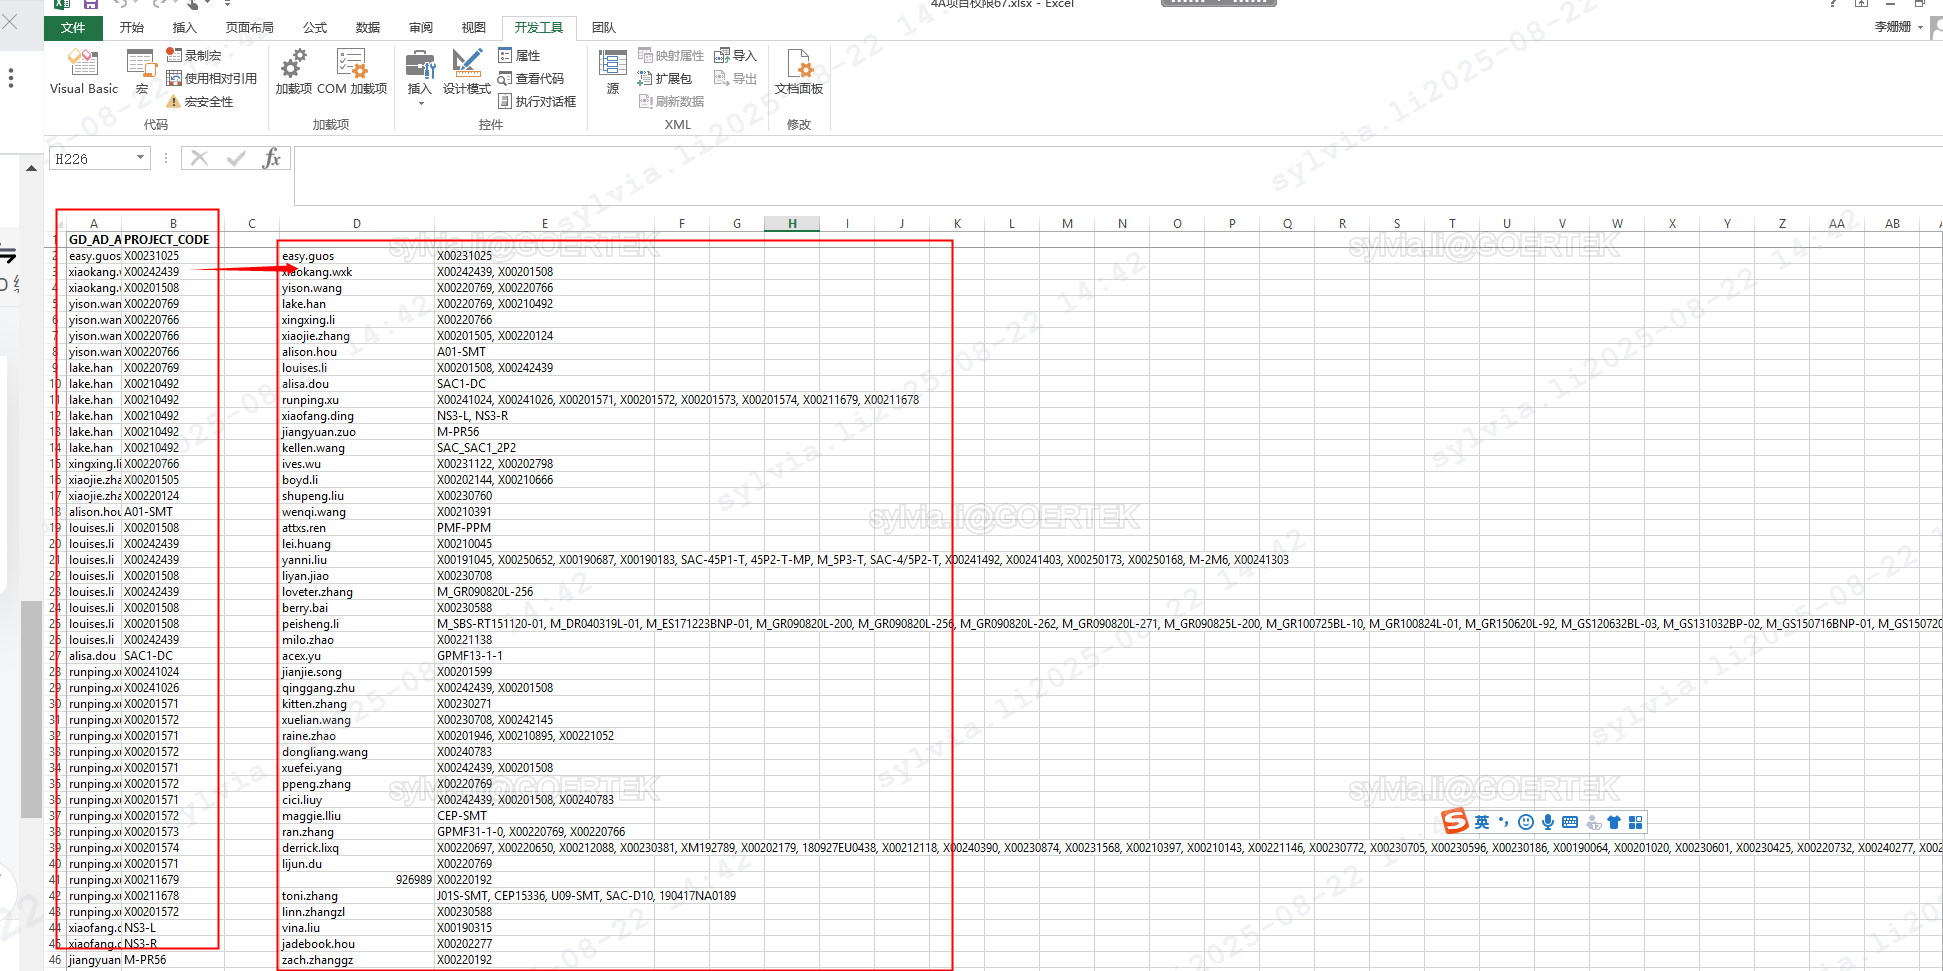Toggle Use Relative References (使用相对引用)
1943x971 pixels.
point(211,78)
